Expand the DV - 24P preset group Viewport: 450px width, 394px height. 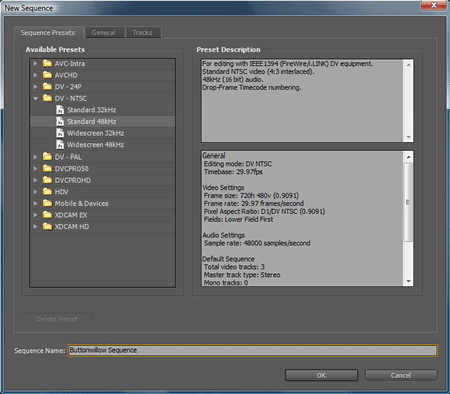tap(35, 87)
